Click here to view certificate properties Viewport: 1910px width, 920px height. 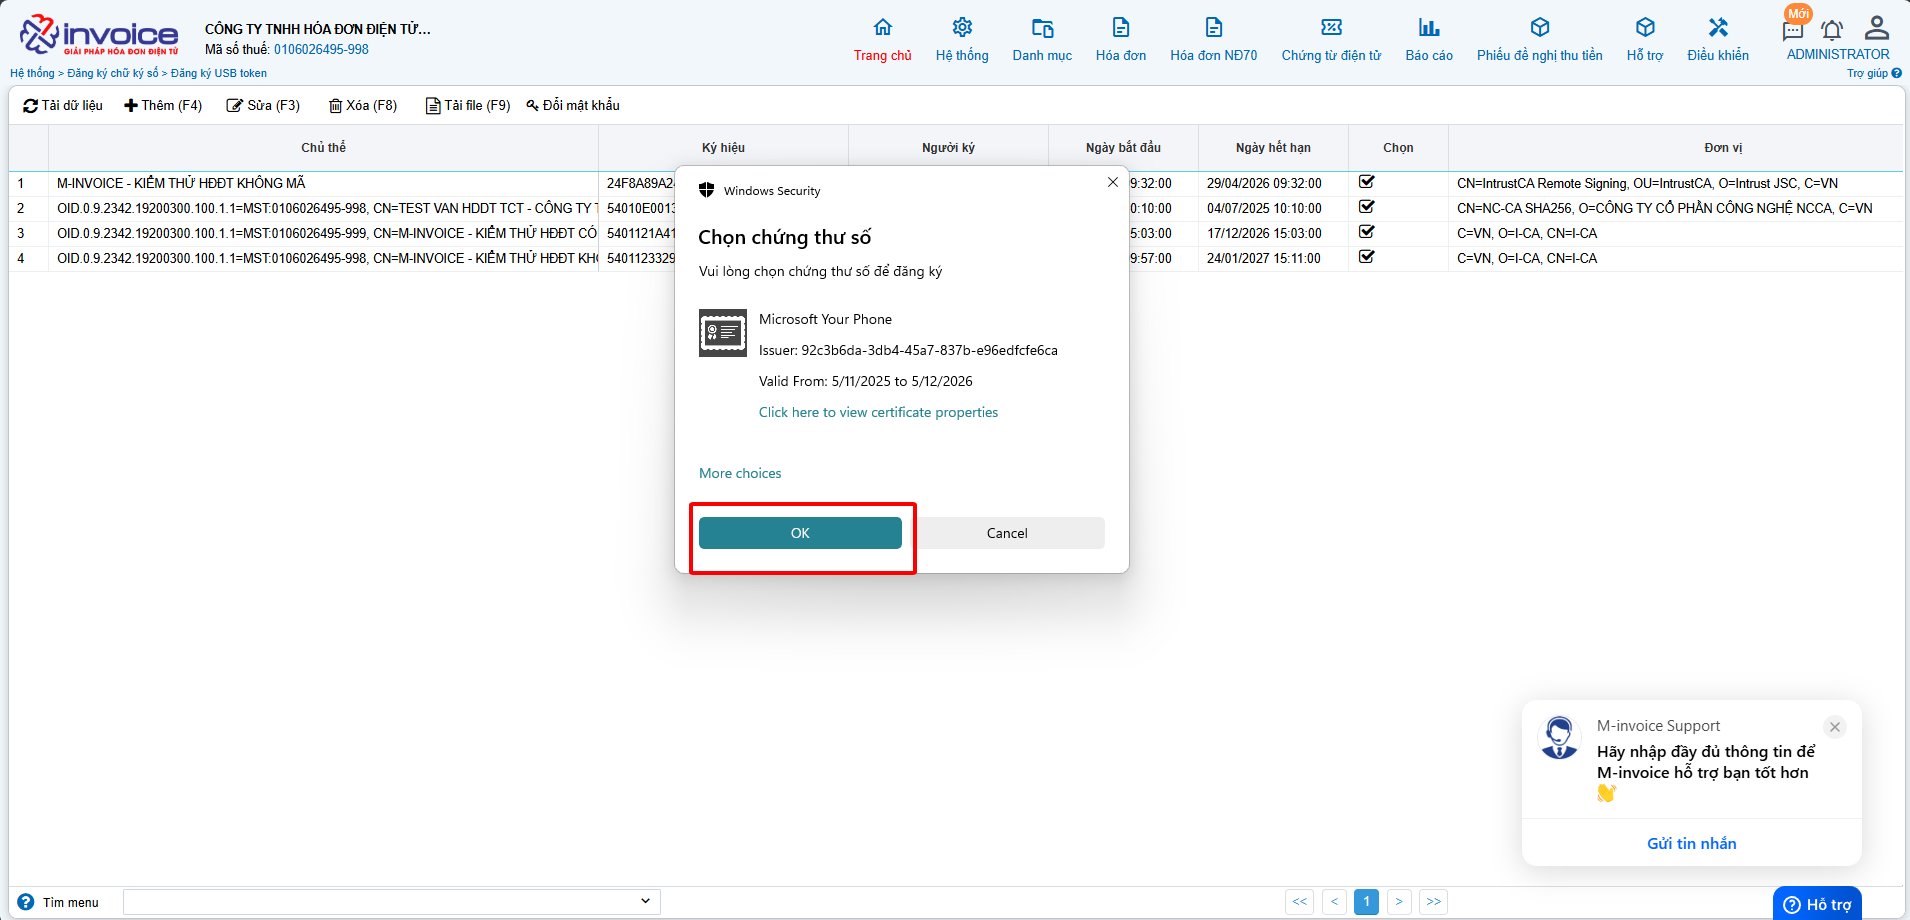click(878, 412)
